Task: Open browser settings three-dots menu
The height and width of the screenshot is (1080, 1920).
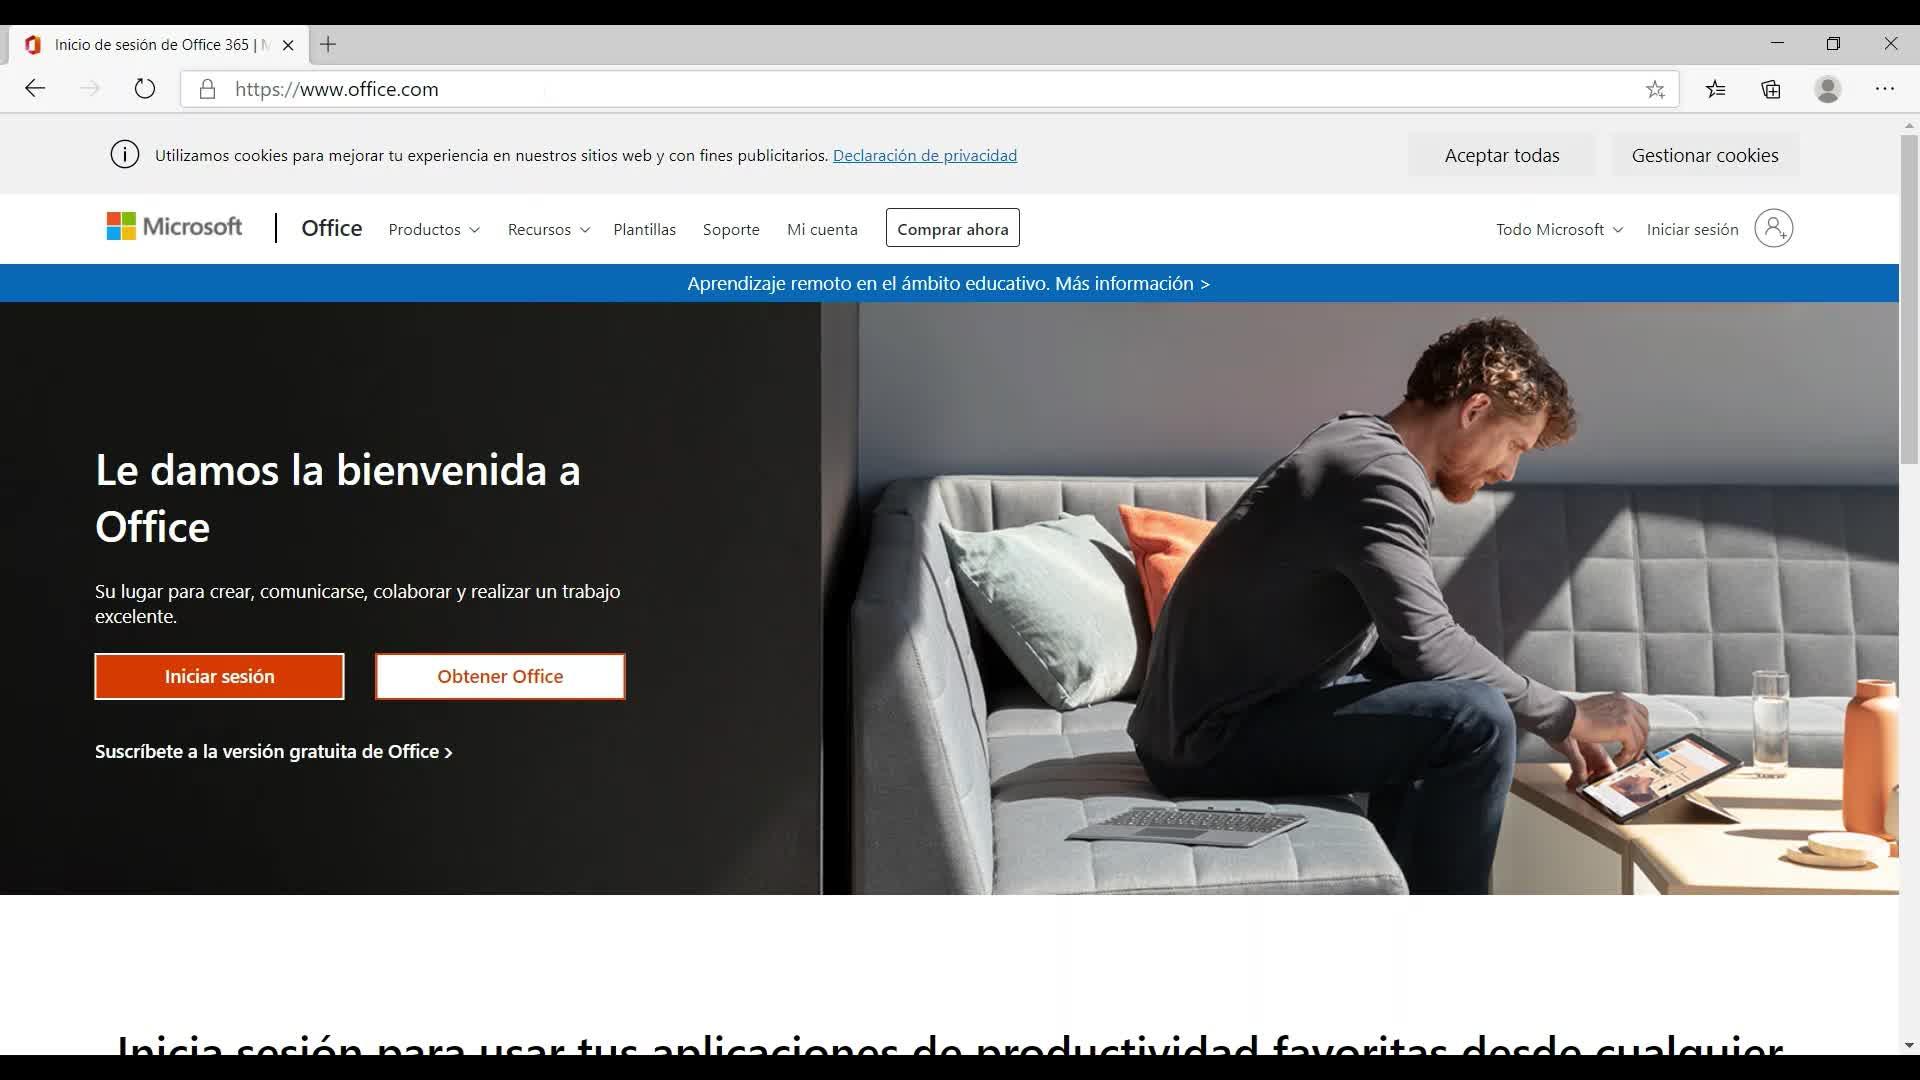Action: point(1884,89)
